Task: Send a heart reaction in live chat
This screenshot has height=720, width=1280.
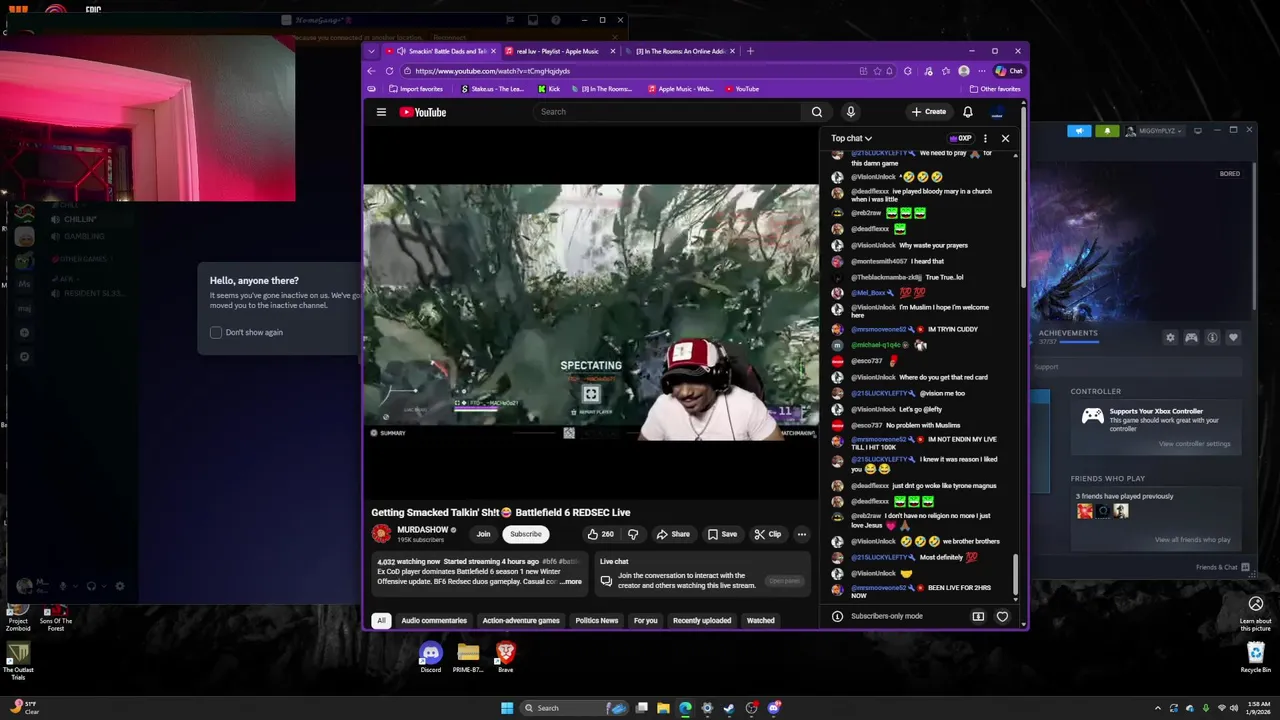Action: click(x=1002, y=616)
